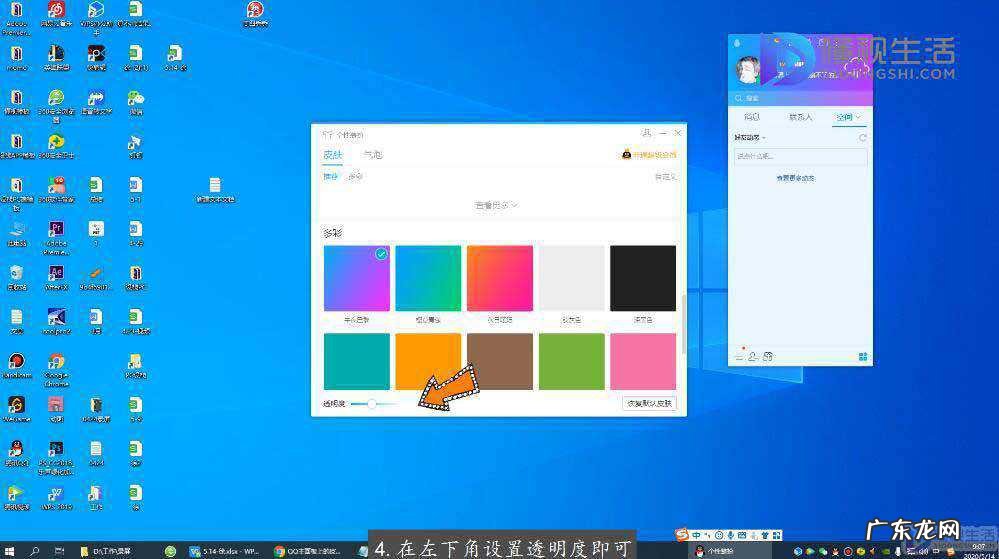Pick the teal skin swatch
The width and height of the screenshot is (999, 559).
[x=357, y=361]
